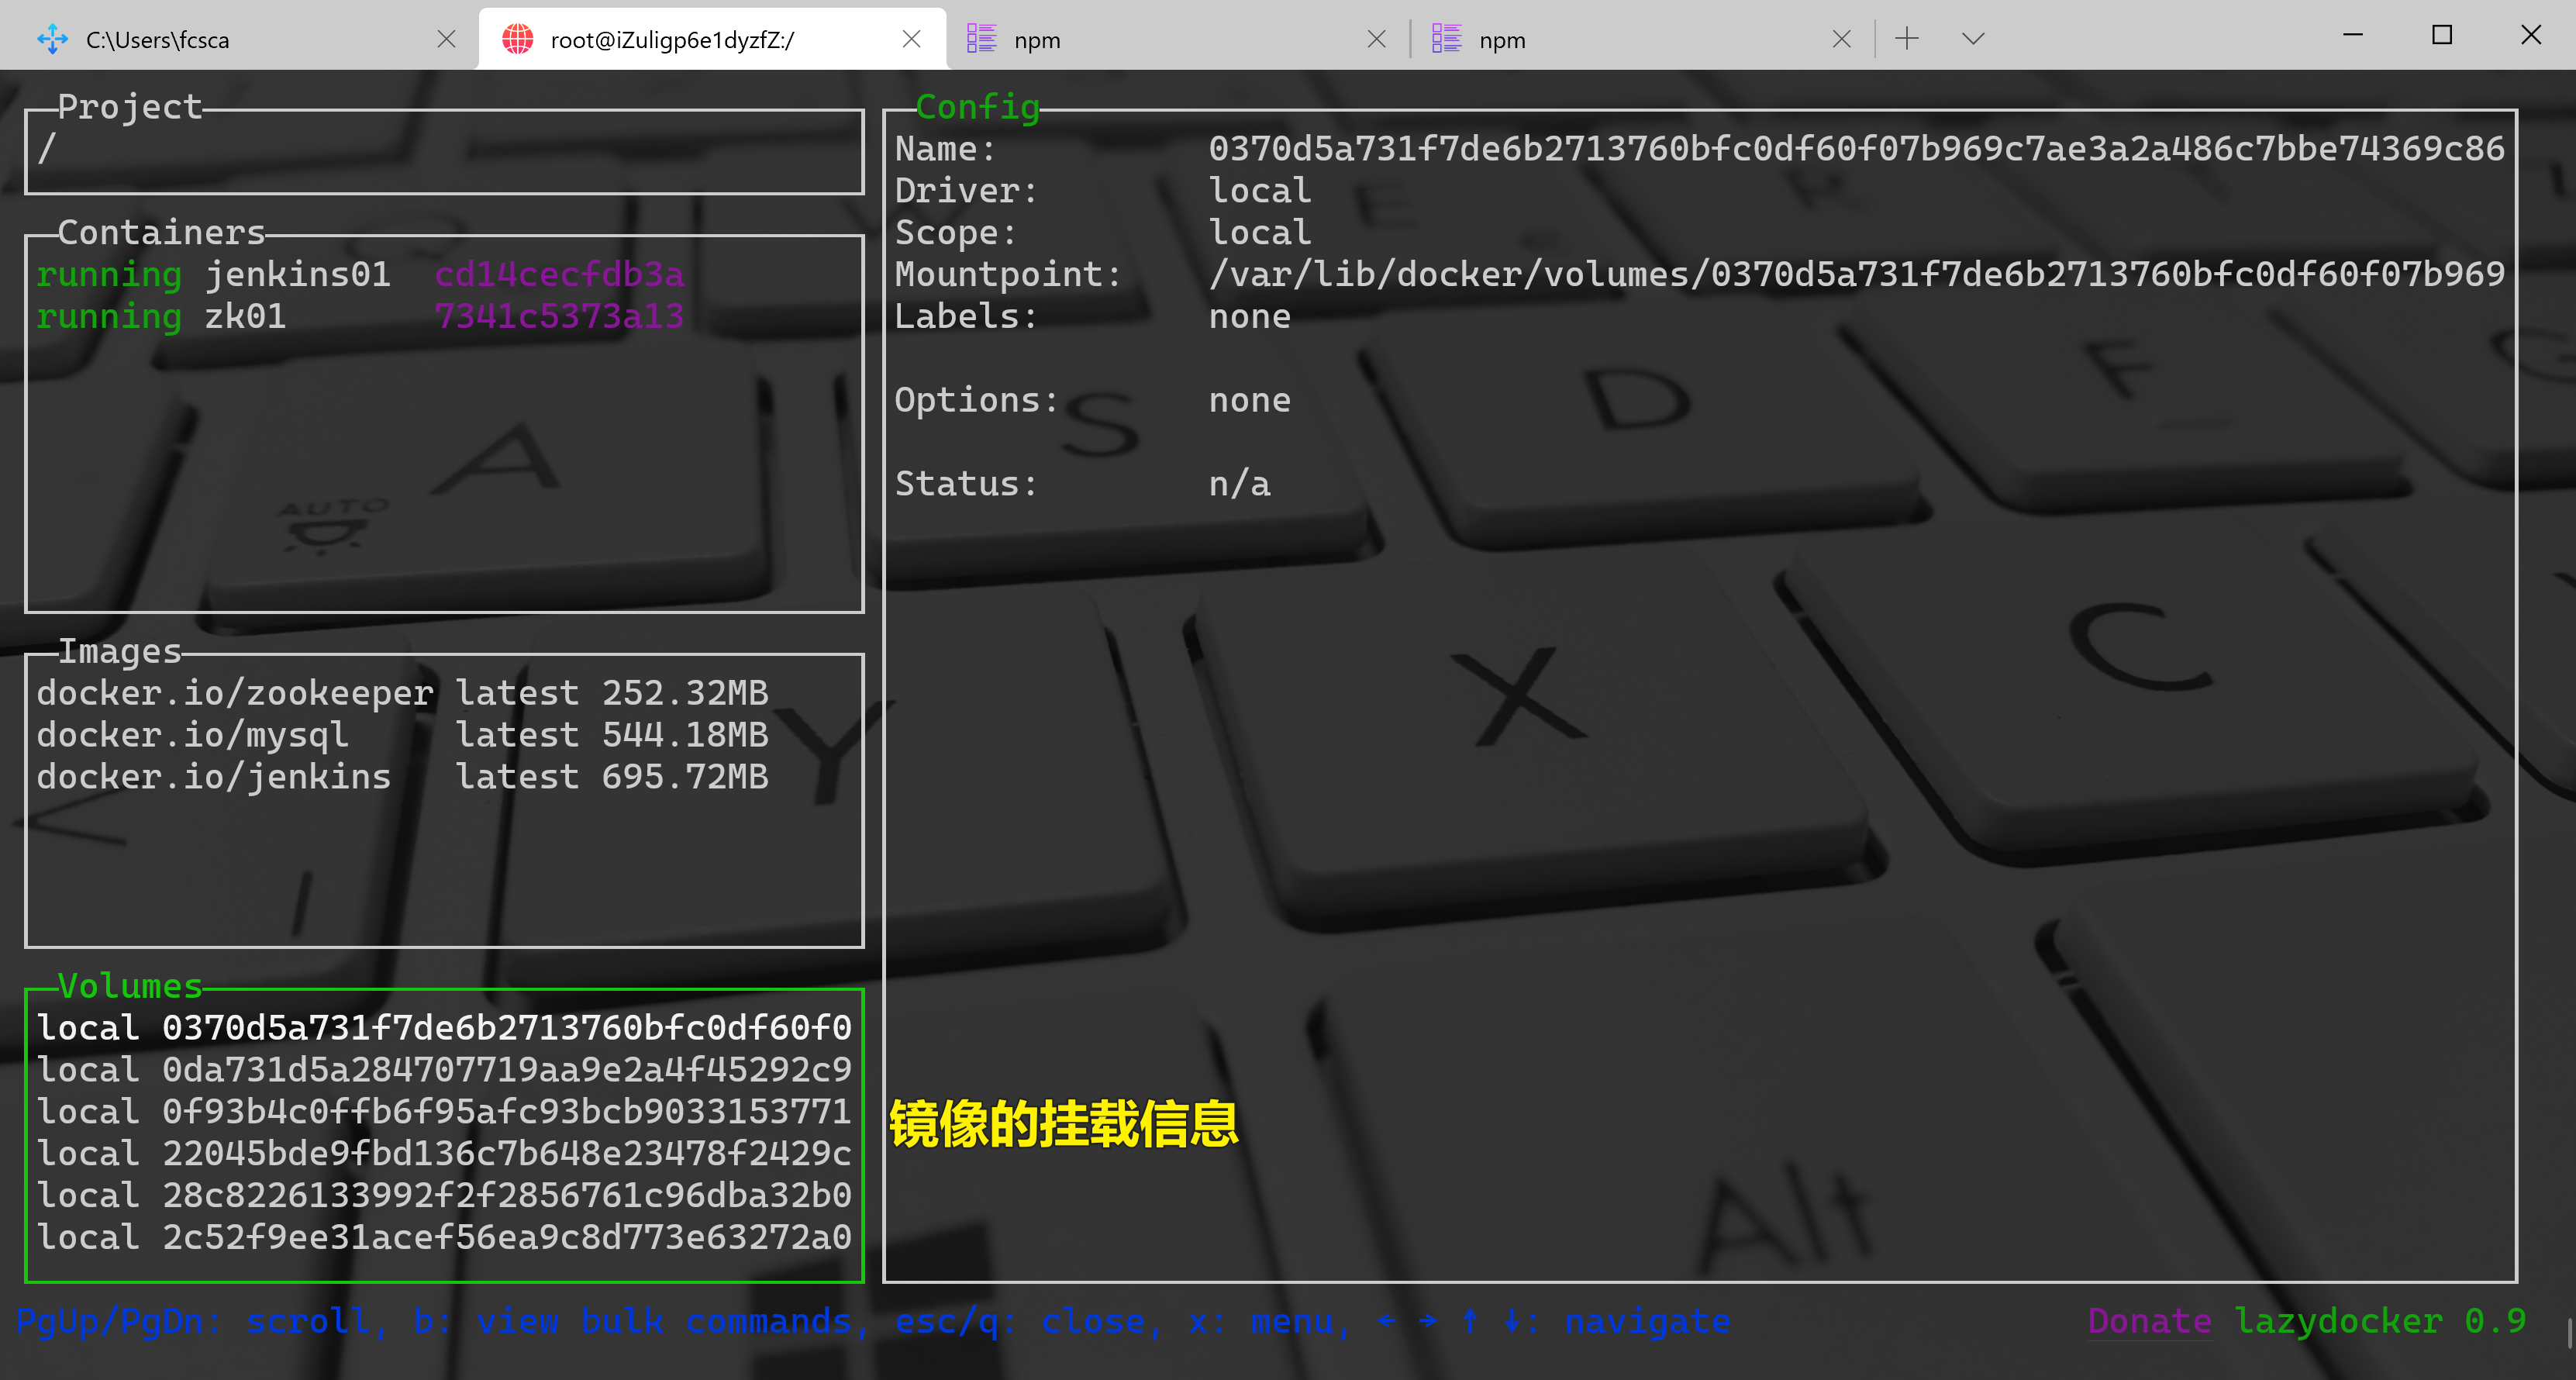Click the Config panel title

coord(977,107)
